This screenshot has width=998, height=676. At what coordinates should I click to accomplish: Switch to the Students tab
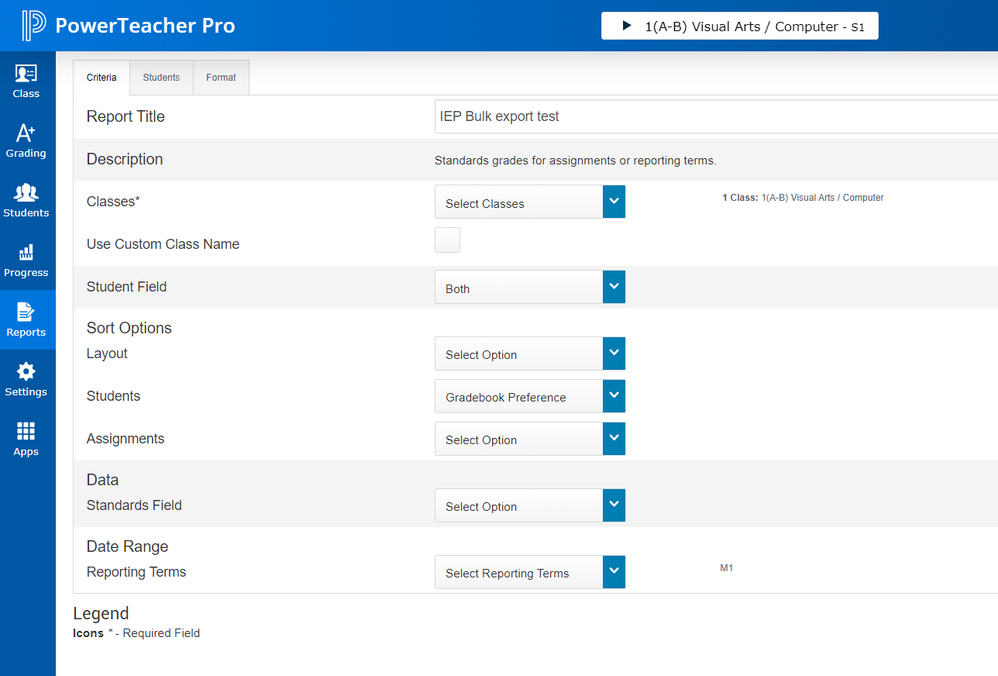point(161,78)
